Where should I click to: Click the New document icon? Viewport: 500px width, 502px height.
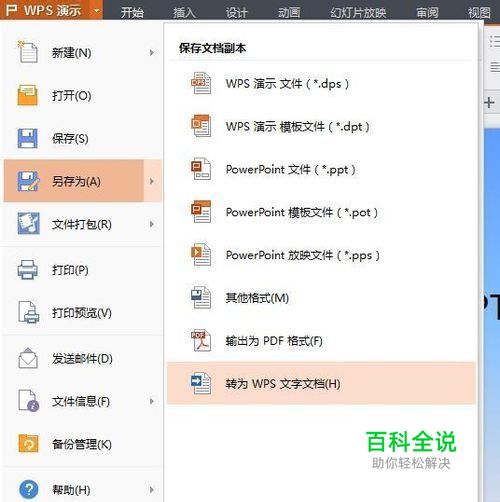pos(28,52)
